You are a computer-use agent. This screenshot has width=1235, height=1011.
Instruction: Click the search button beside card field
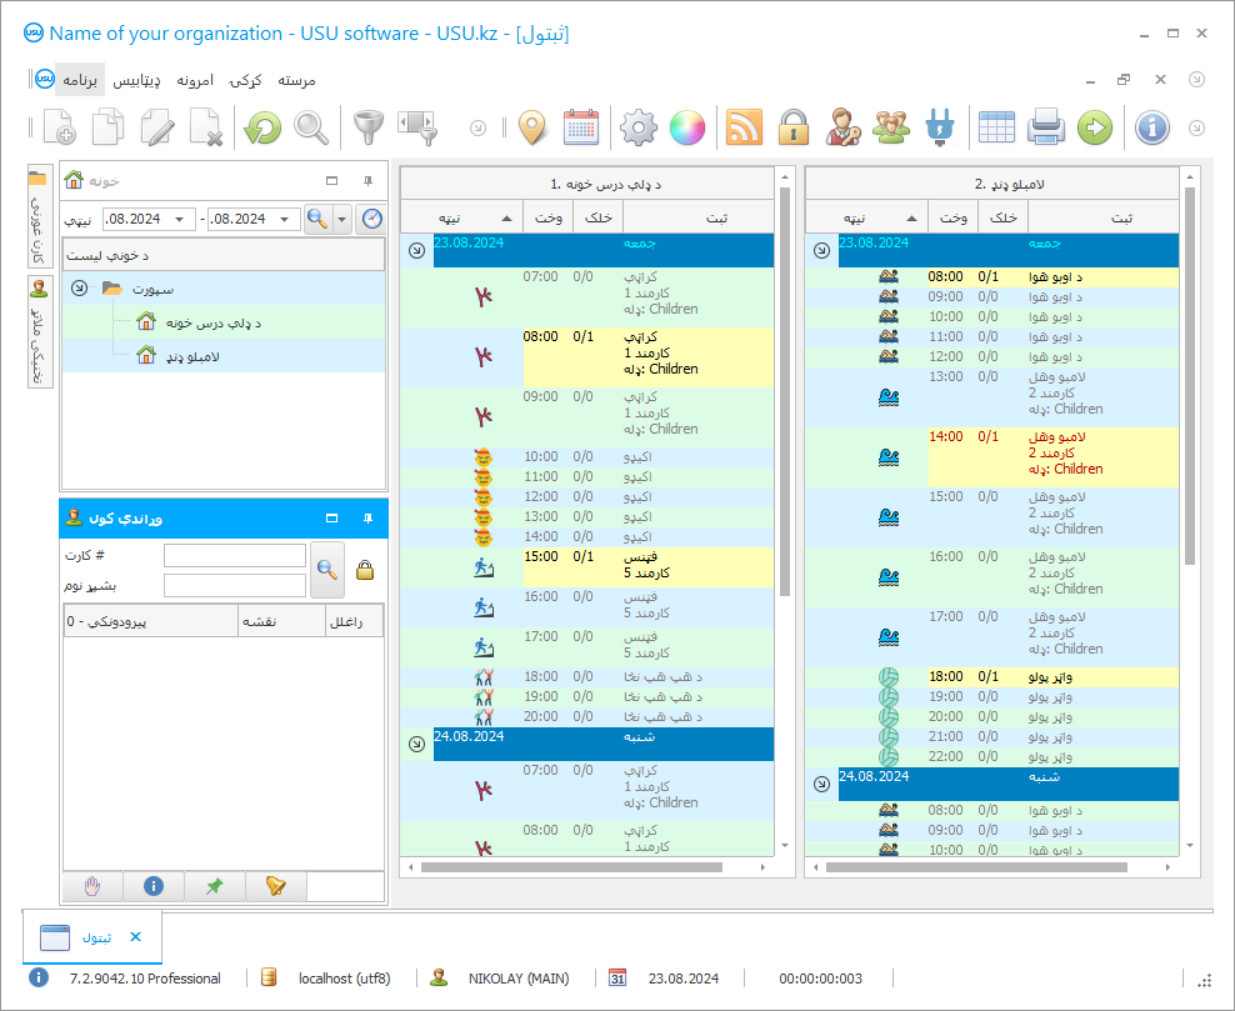coord(327,569)
